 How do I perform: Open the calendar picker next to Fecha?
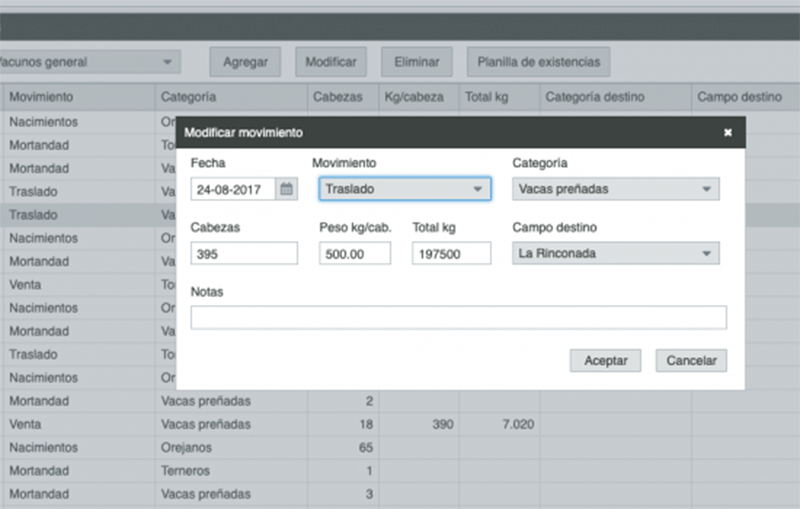tap(286, 189)
